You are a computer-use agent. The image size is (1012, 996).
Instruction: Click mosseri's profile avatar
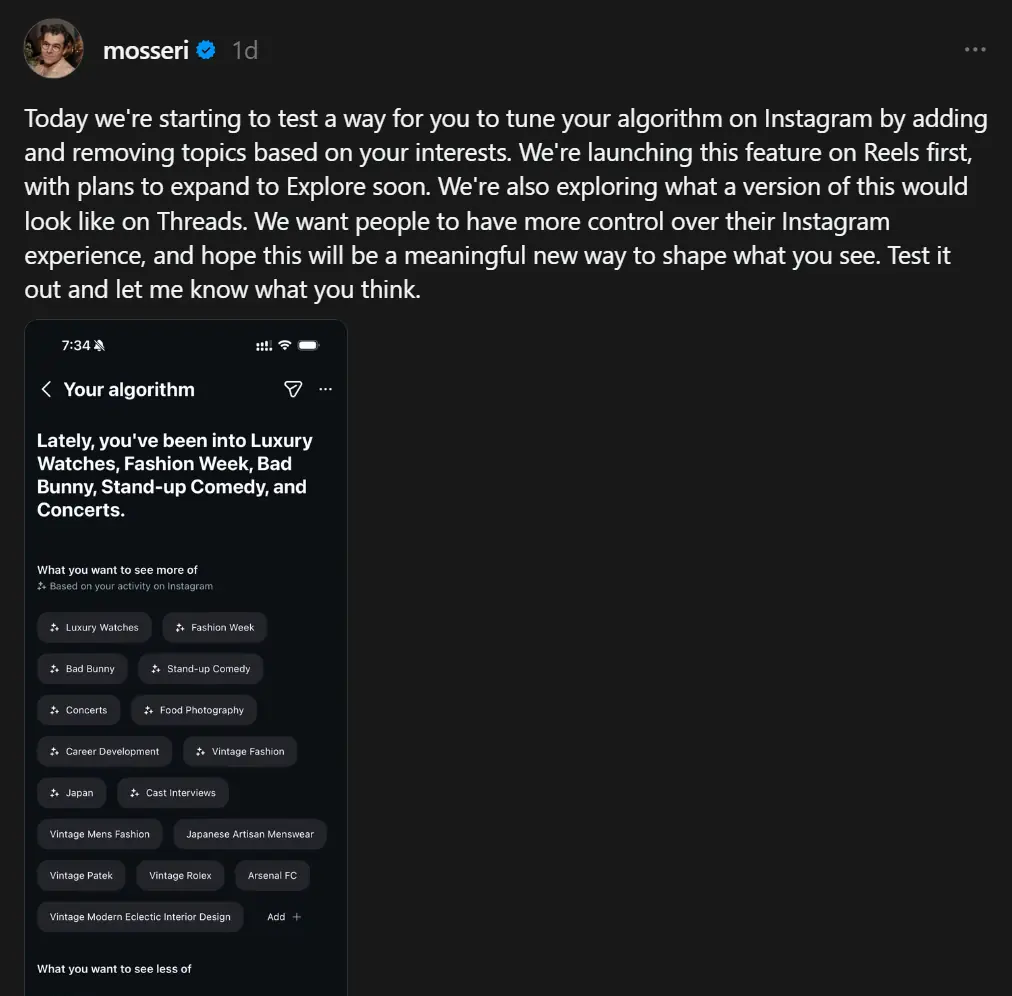point(54,48)
